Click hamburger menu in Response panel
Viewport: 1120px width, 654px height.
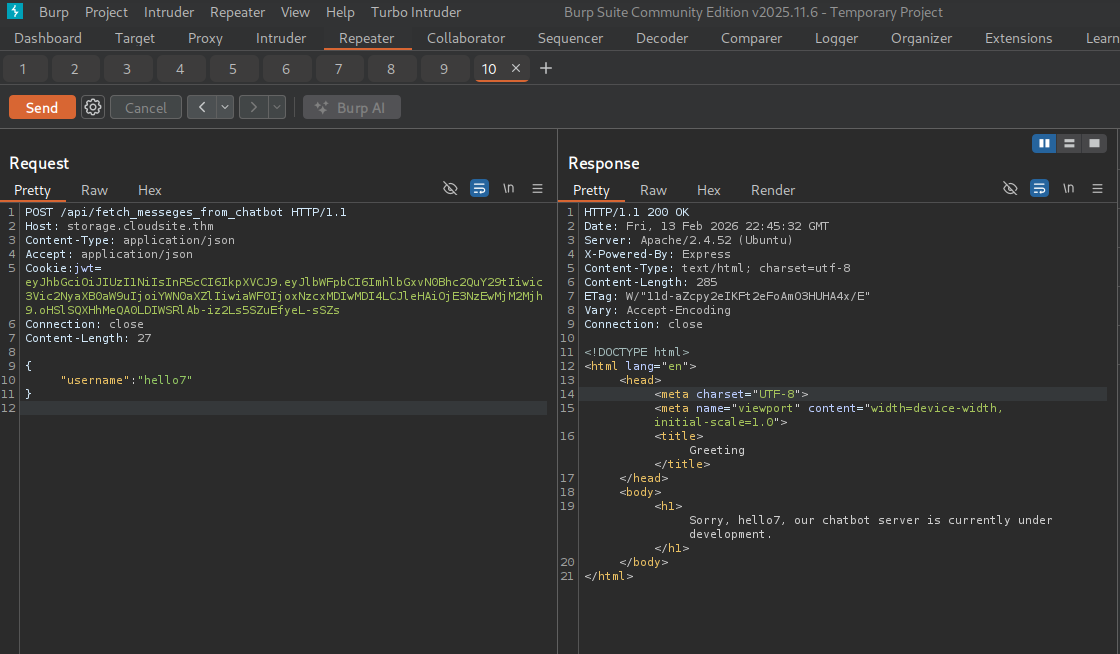click(x=1097, y=189)
